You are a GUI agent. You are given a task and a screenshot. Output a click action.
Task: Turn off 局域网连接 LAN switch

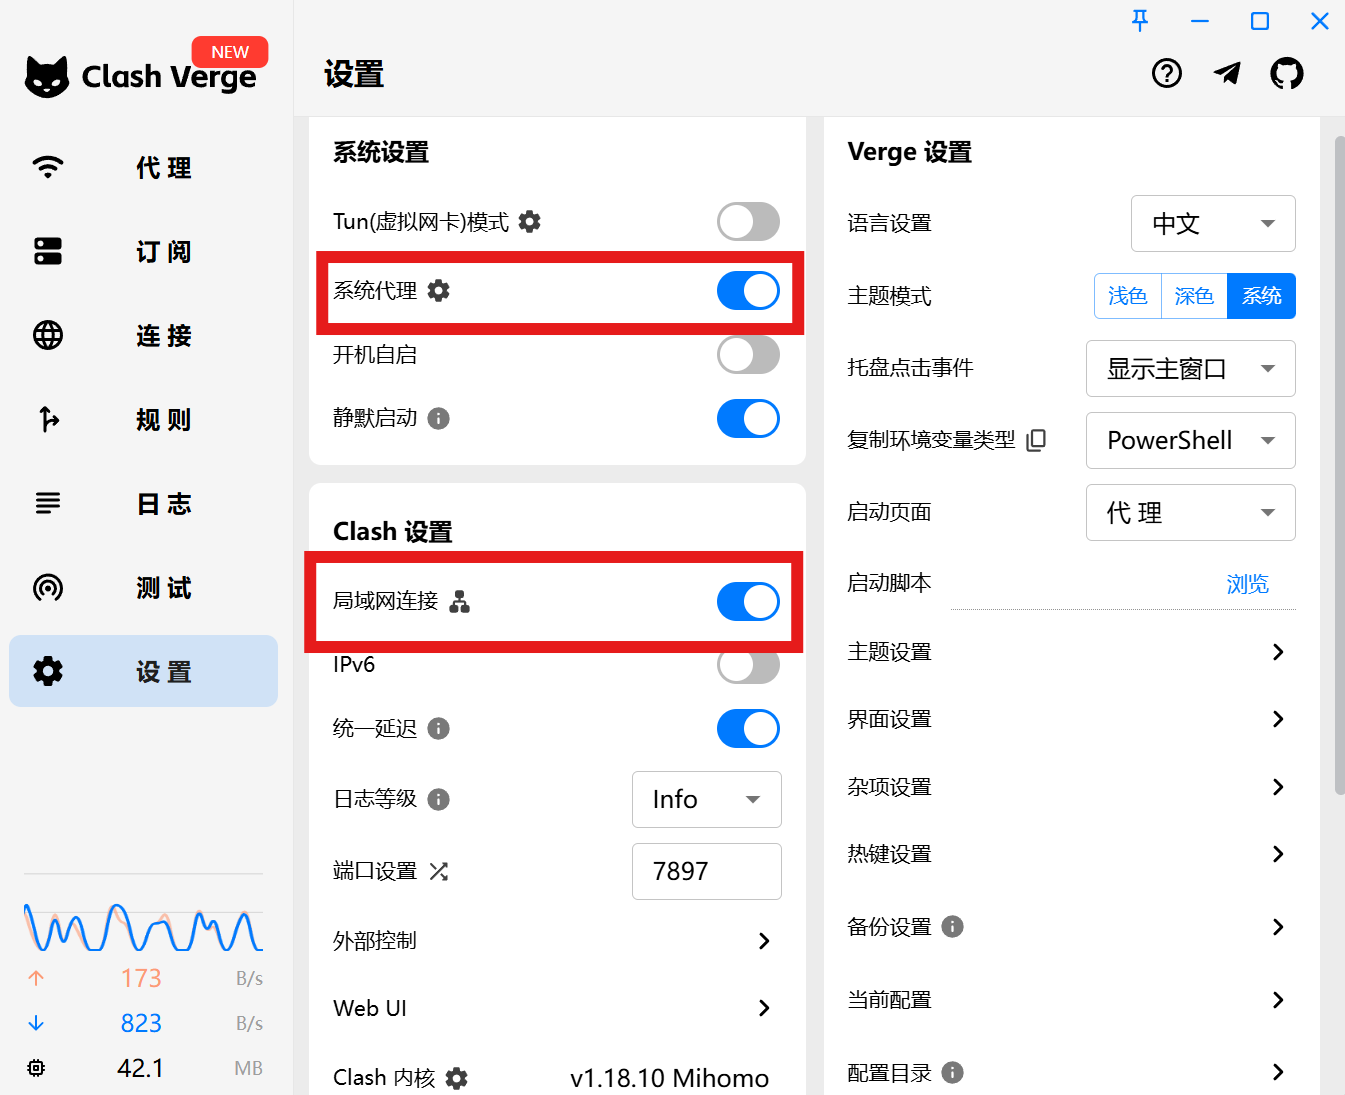748,601
